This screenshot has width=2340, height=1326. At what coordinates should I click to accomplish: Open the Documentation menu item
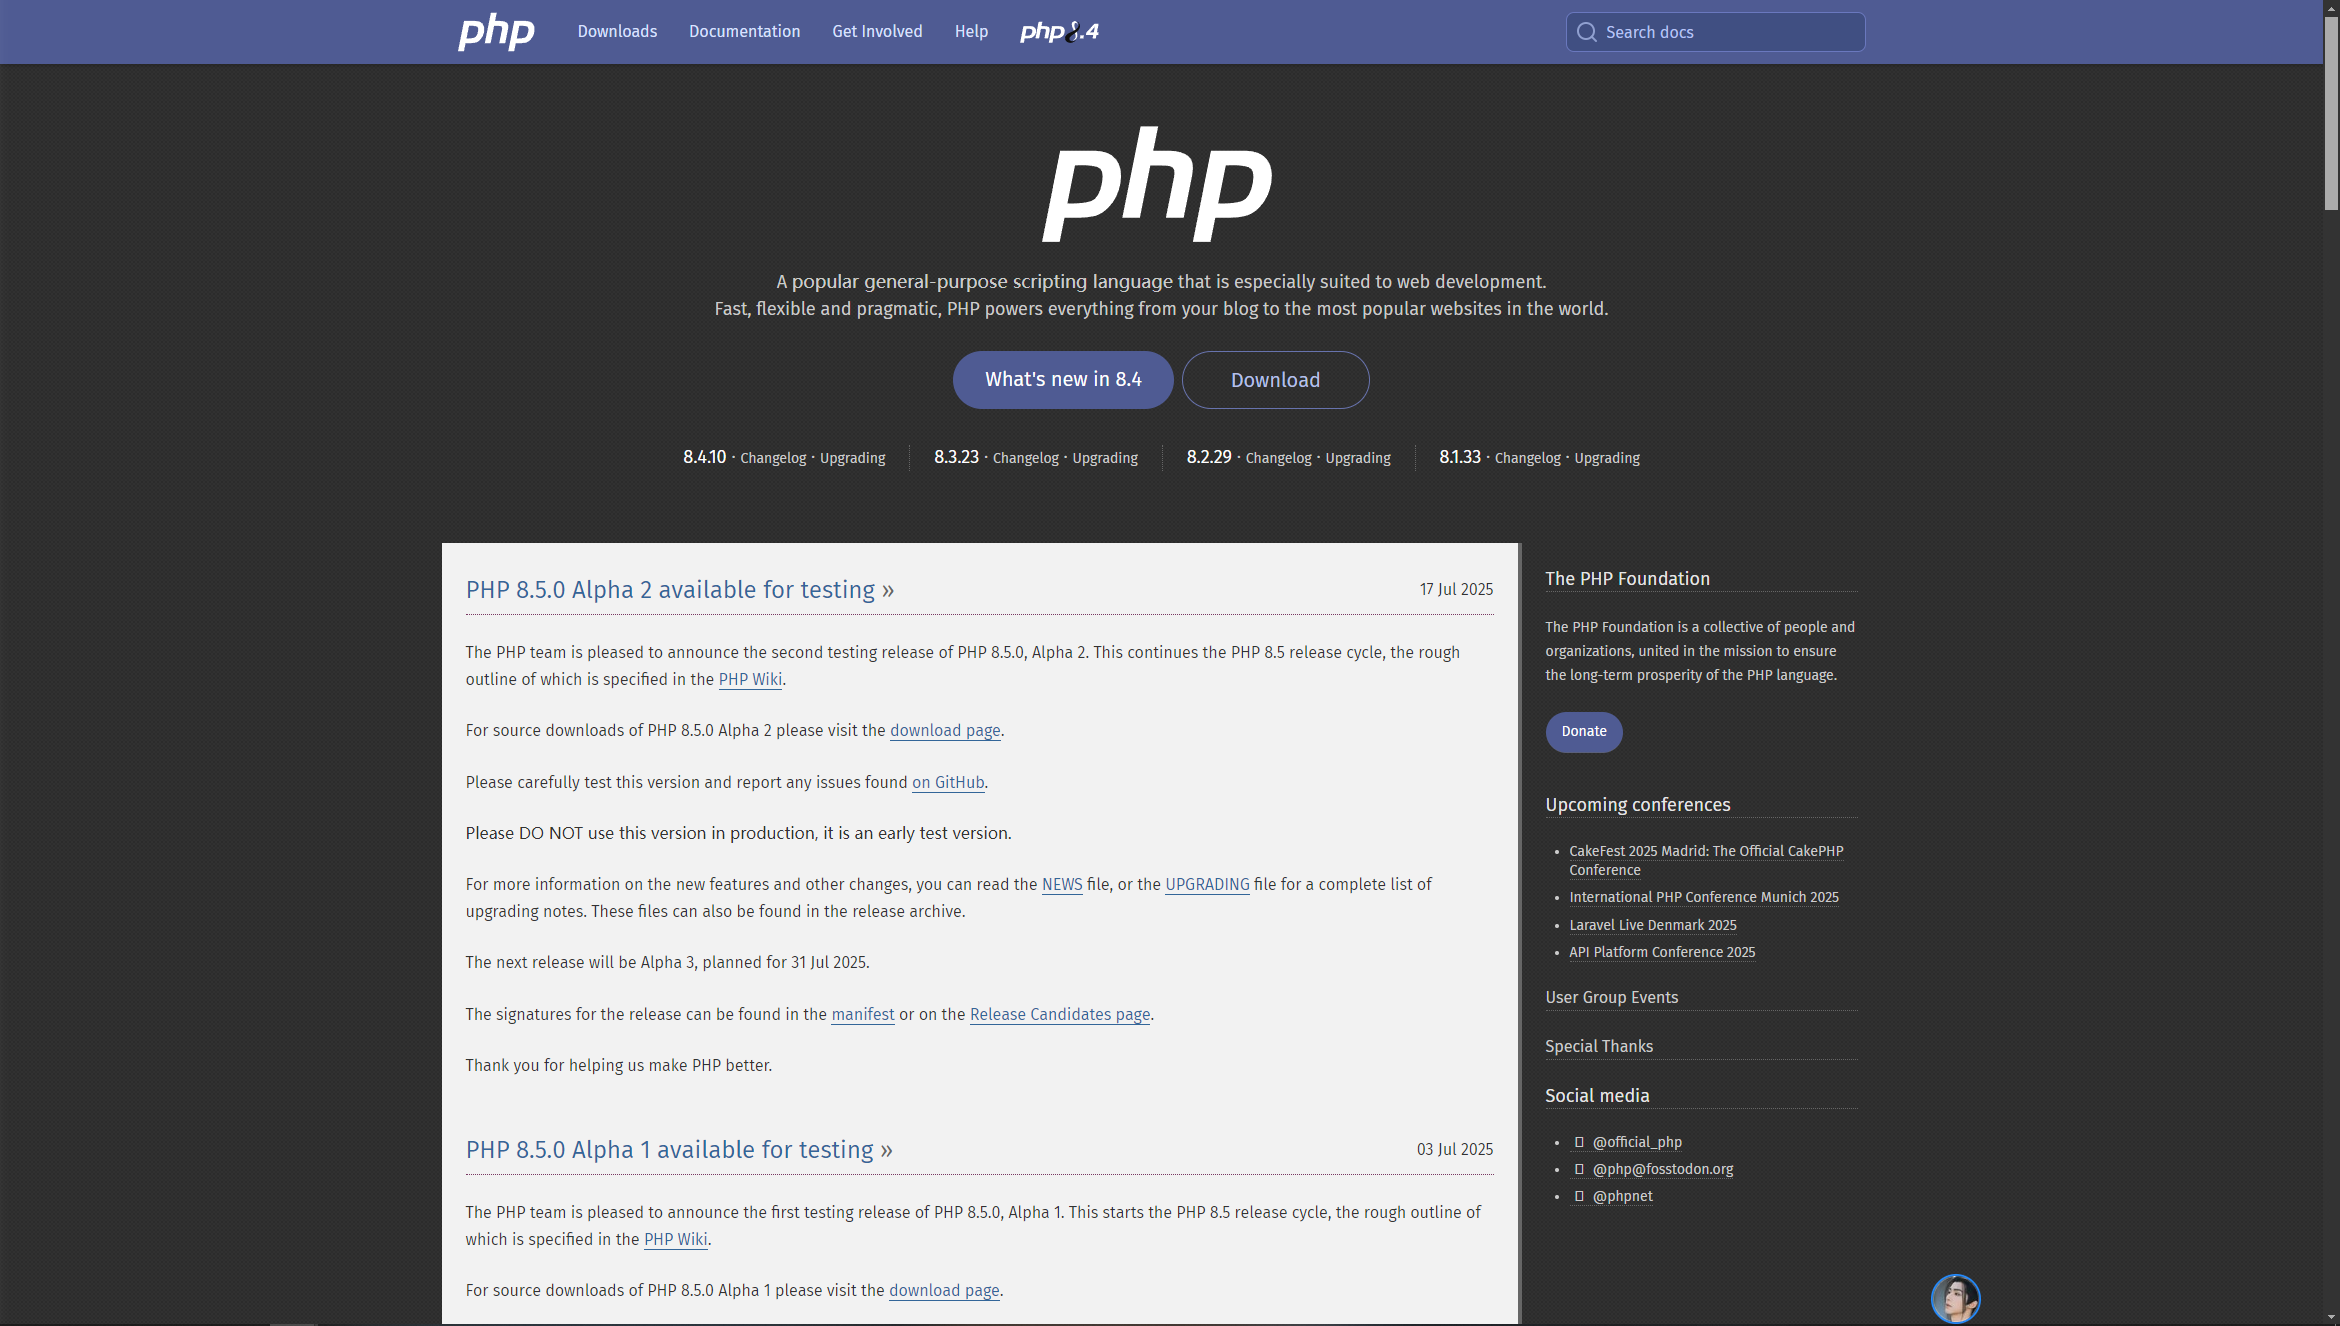click(x=744, y=32)
